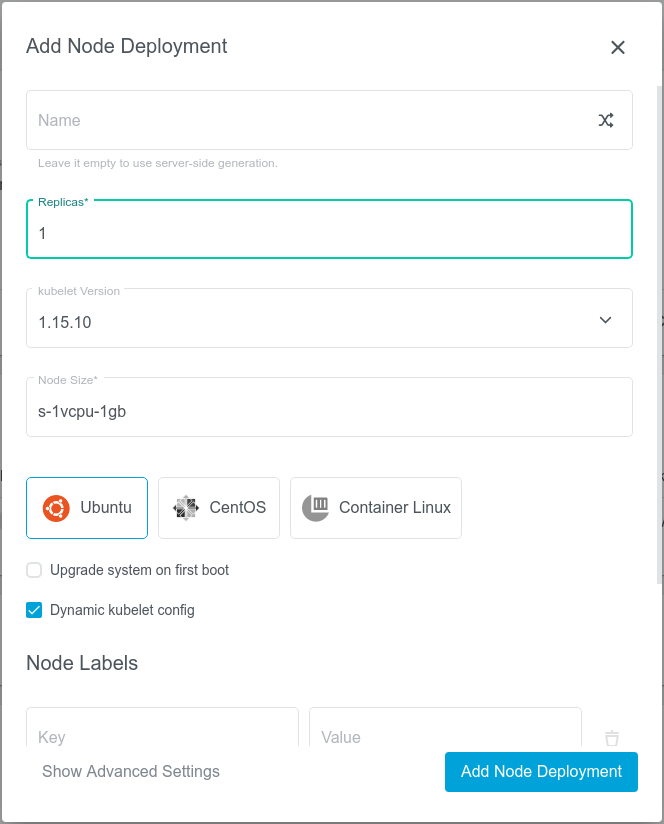Click the dialog's vertical scrollbar
The width and height of the screenshot is (664, 824).
pos(659,330)
